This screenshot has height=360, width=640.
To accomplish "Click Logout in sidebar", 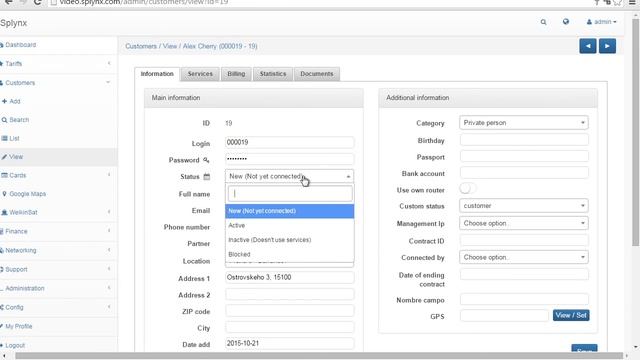I will [58, 345].
